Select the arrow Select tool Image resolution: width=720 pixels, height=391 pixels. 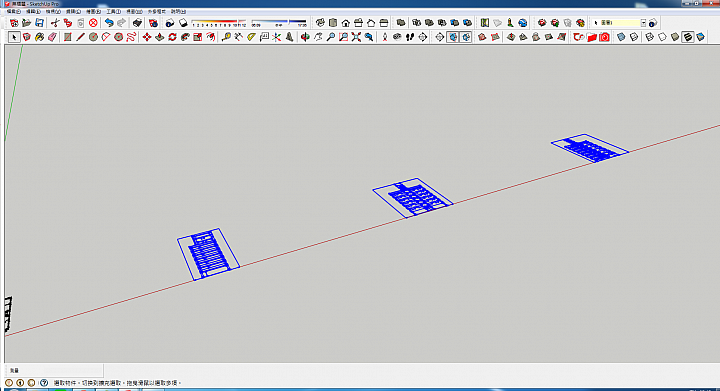(x=14, y=37)
